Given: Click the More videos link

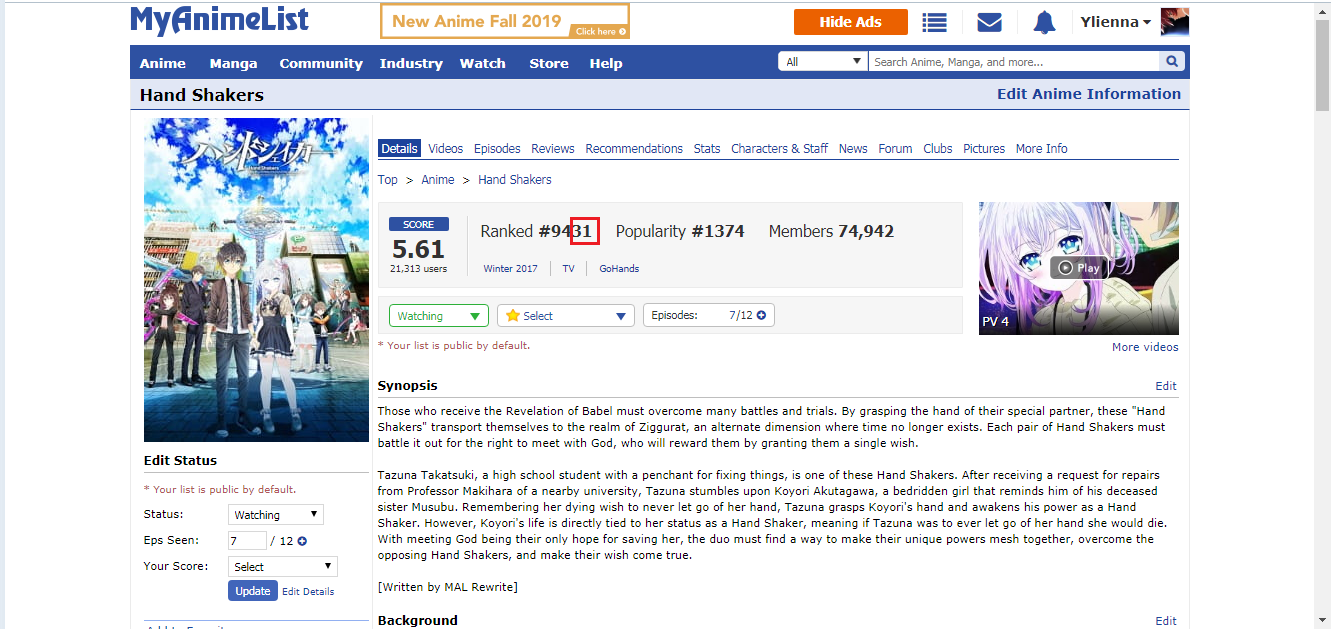Looking at the screenshot, I should pyautogui.click(x=1145, y=347).
